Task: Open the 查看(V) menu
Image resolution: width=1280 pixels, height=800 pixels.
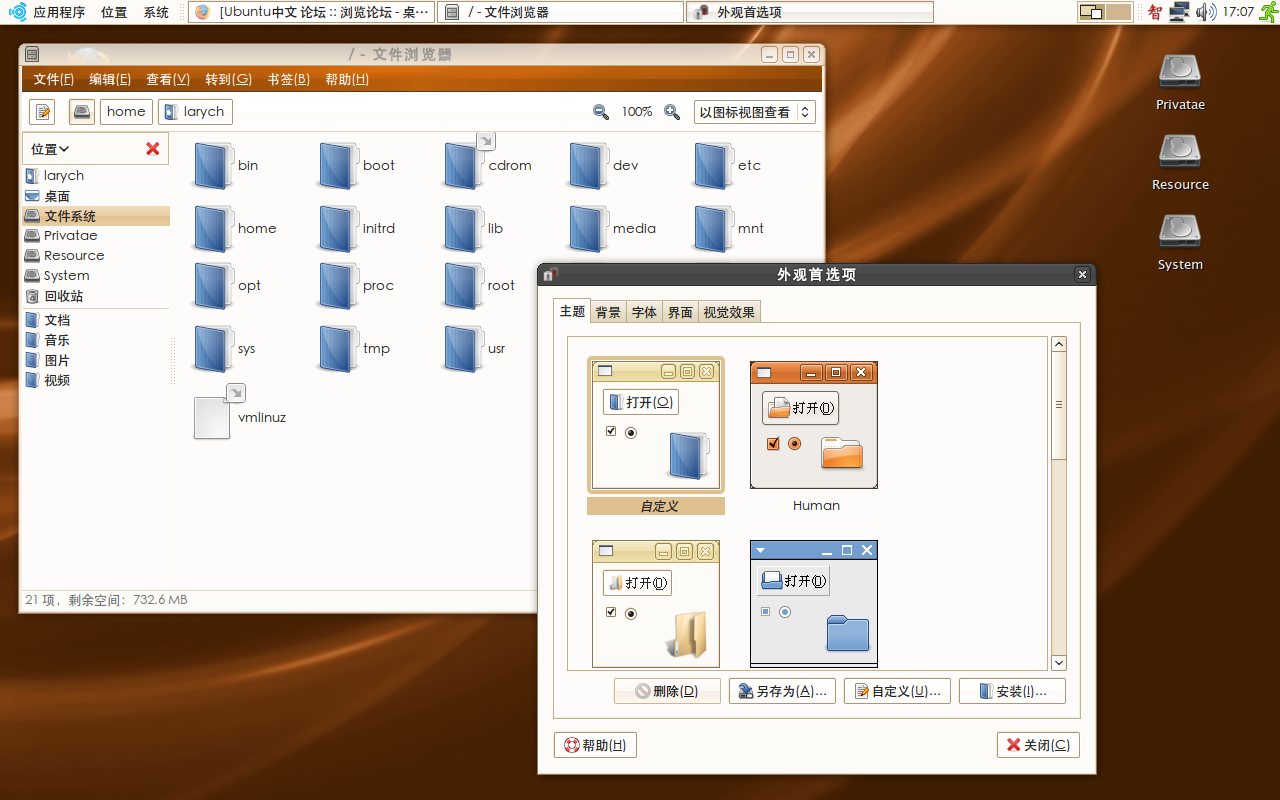Action: 168,80
